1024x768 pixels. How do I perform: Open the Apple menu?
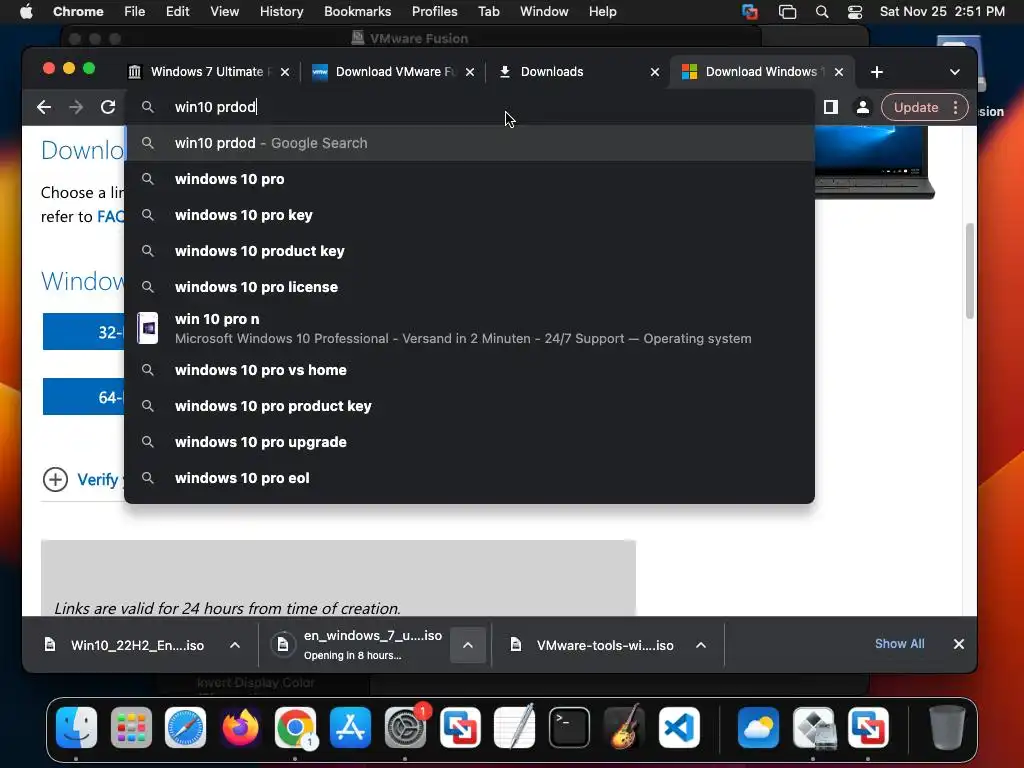(26, 12)
